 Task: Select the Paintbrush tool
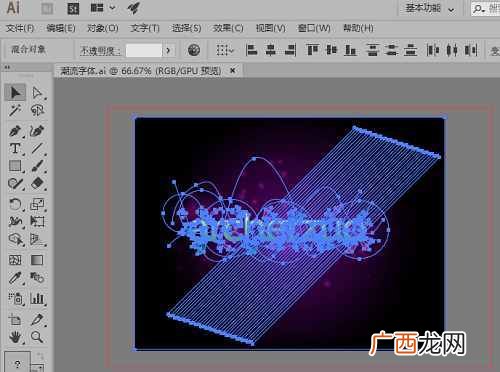37,166
